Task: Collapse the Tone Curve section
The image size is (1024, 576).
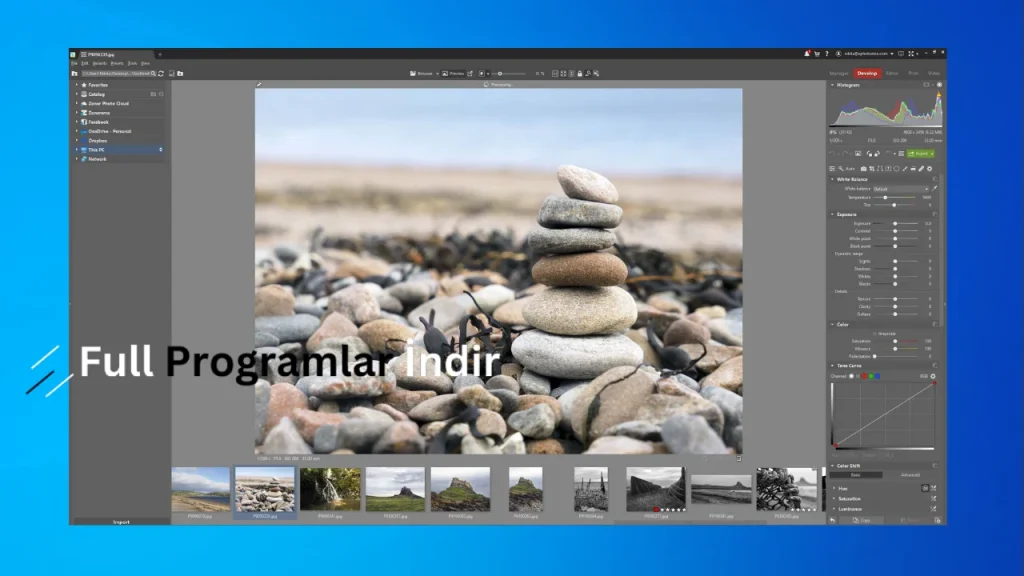Action: tap(832, 366)
